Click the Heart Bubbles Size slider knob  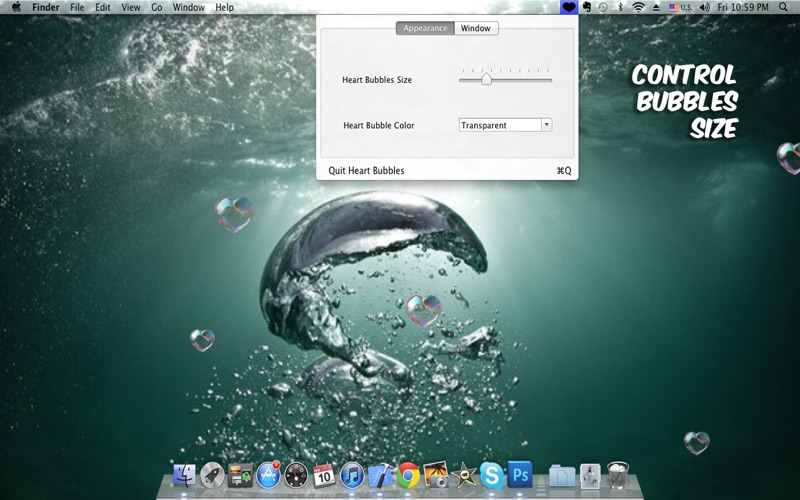pos(486,79)
